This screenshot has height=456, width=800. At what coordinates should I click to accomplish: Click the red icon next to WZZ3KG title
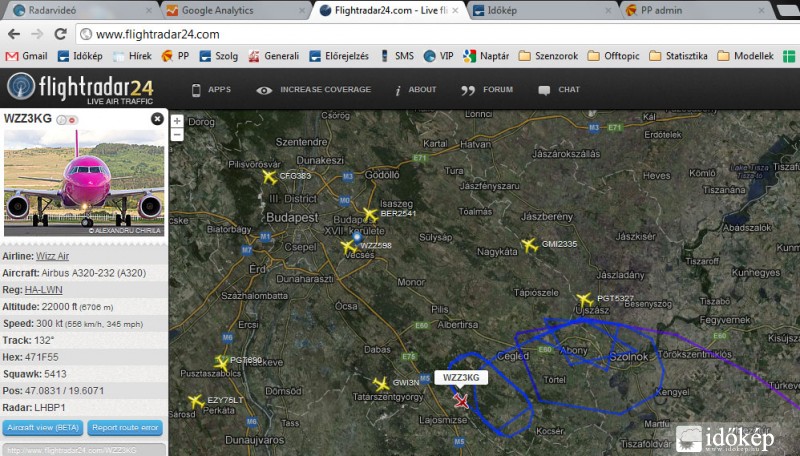tap(72, 120)
